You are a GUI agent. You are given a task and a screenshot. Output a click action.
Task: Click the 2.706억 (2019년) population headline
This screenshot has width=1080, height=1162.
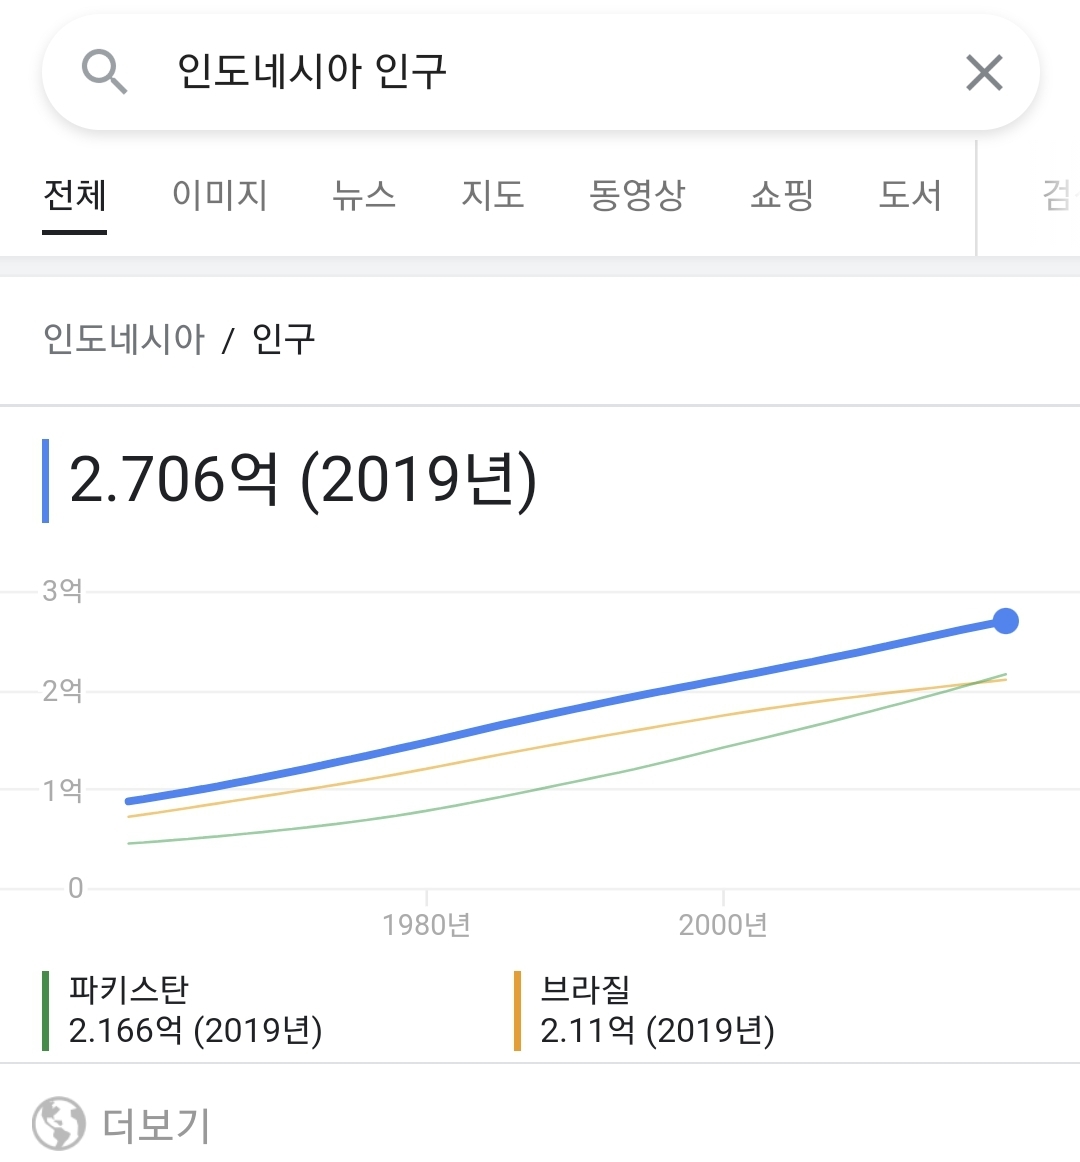[303, 480]
